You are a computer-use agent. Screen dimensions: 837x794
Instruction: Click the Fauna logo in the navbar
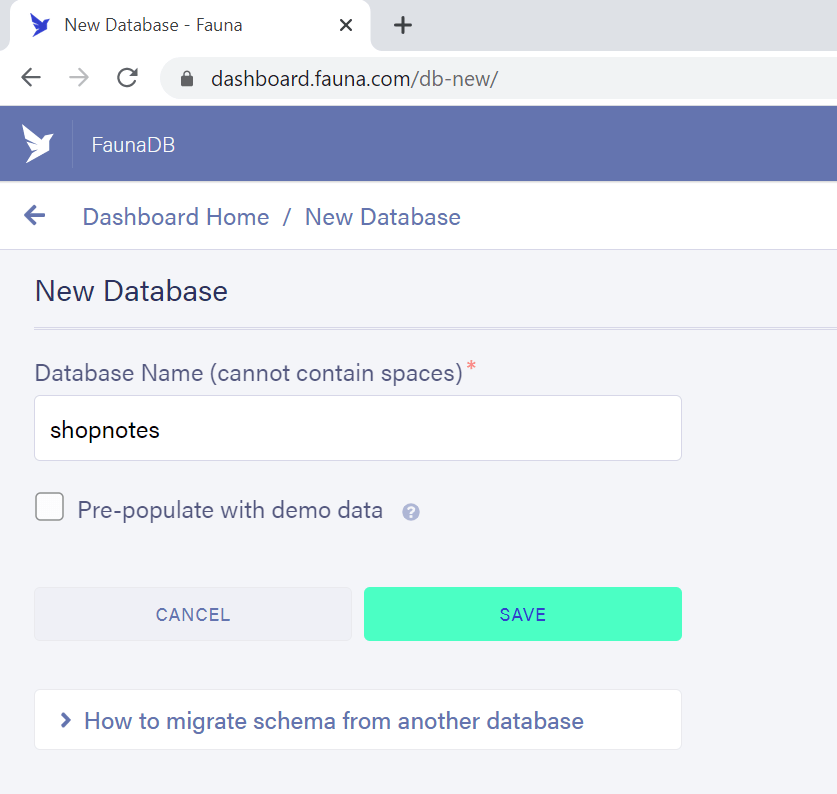tap(36, 143)
